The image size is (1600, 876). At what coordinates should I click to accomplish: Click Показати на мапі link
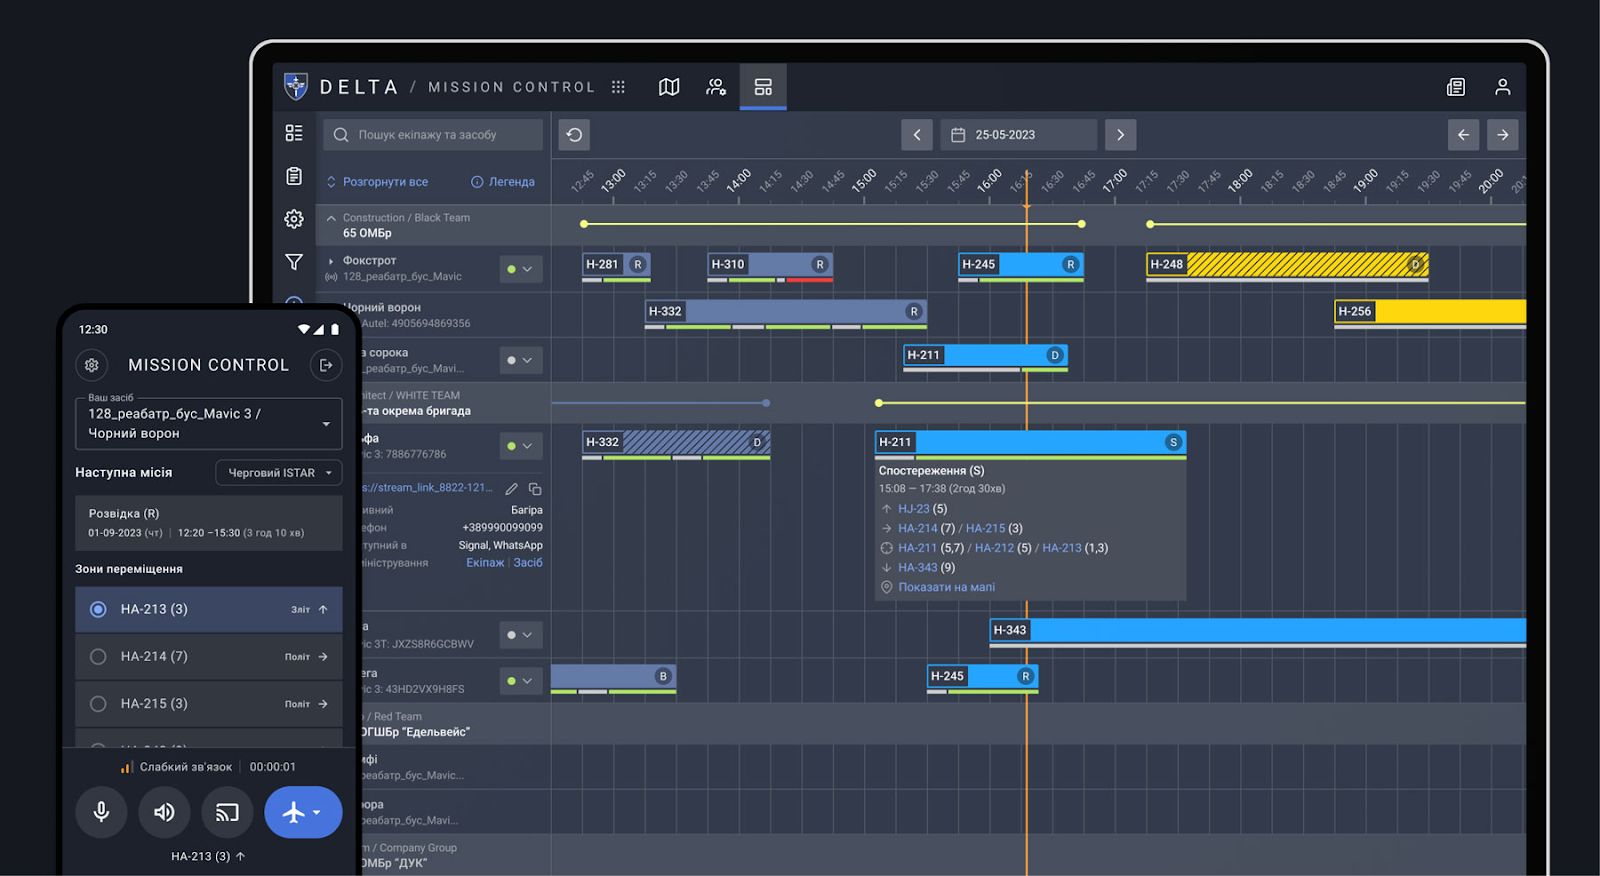click(x=946, y=587)
